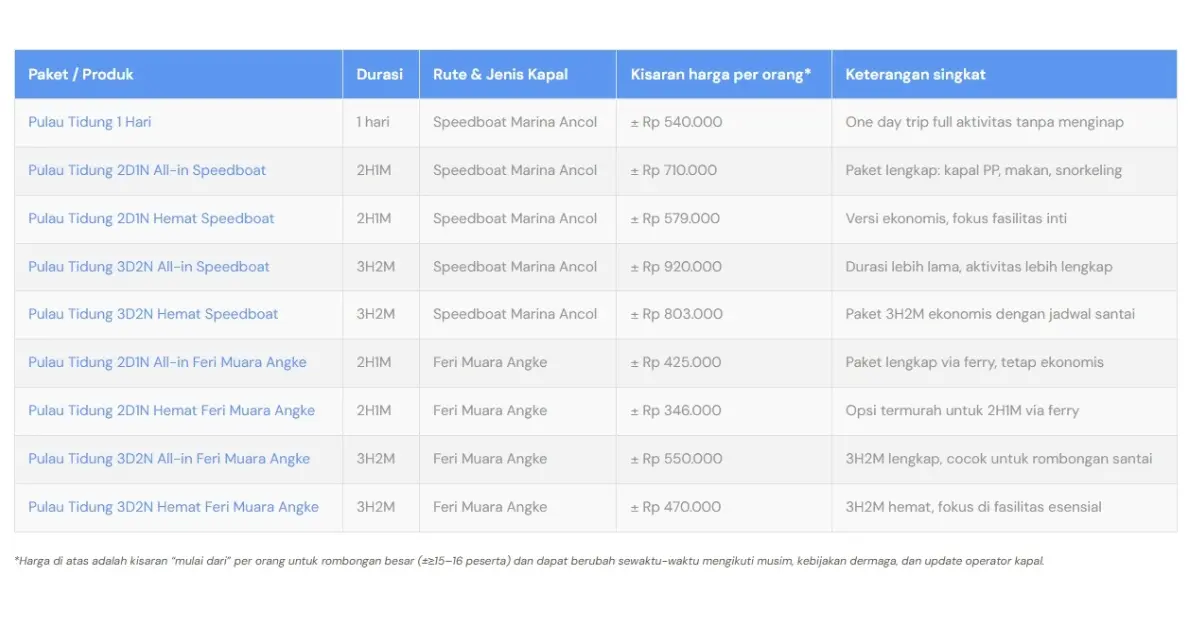Viewport: 1200px width, 628px height.
Task: Select the Durasi column header
Action: click(x=380, y=74)
